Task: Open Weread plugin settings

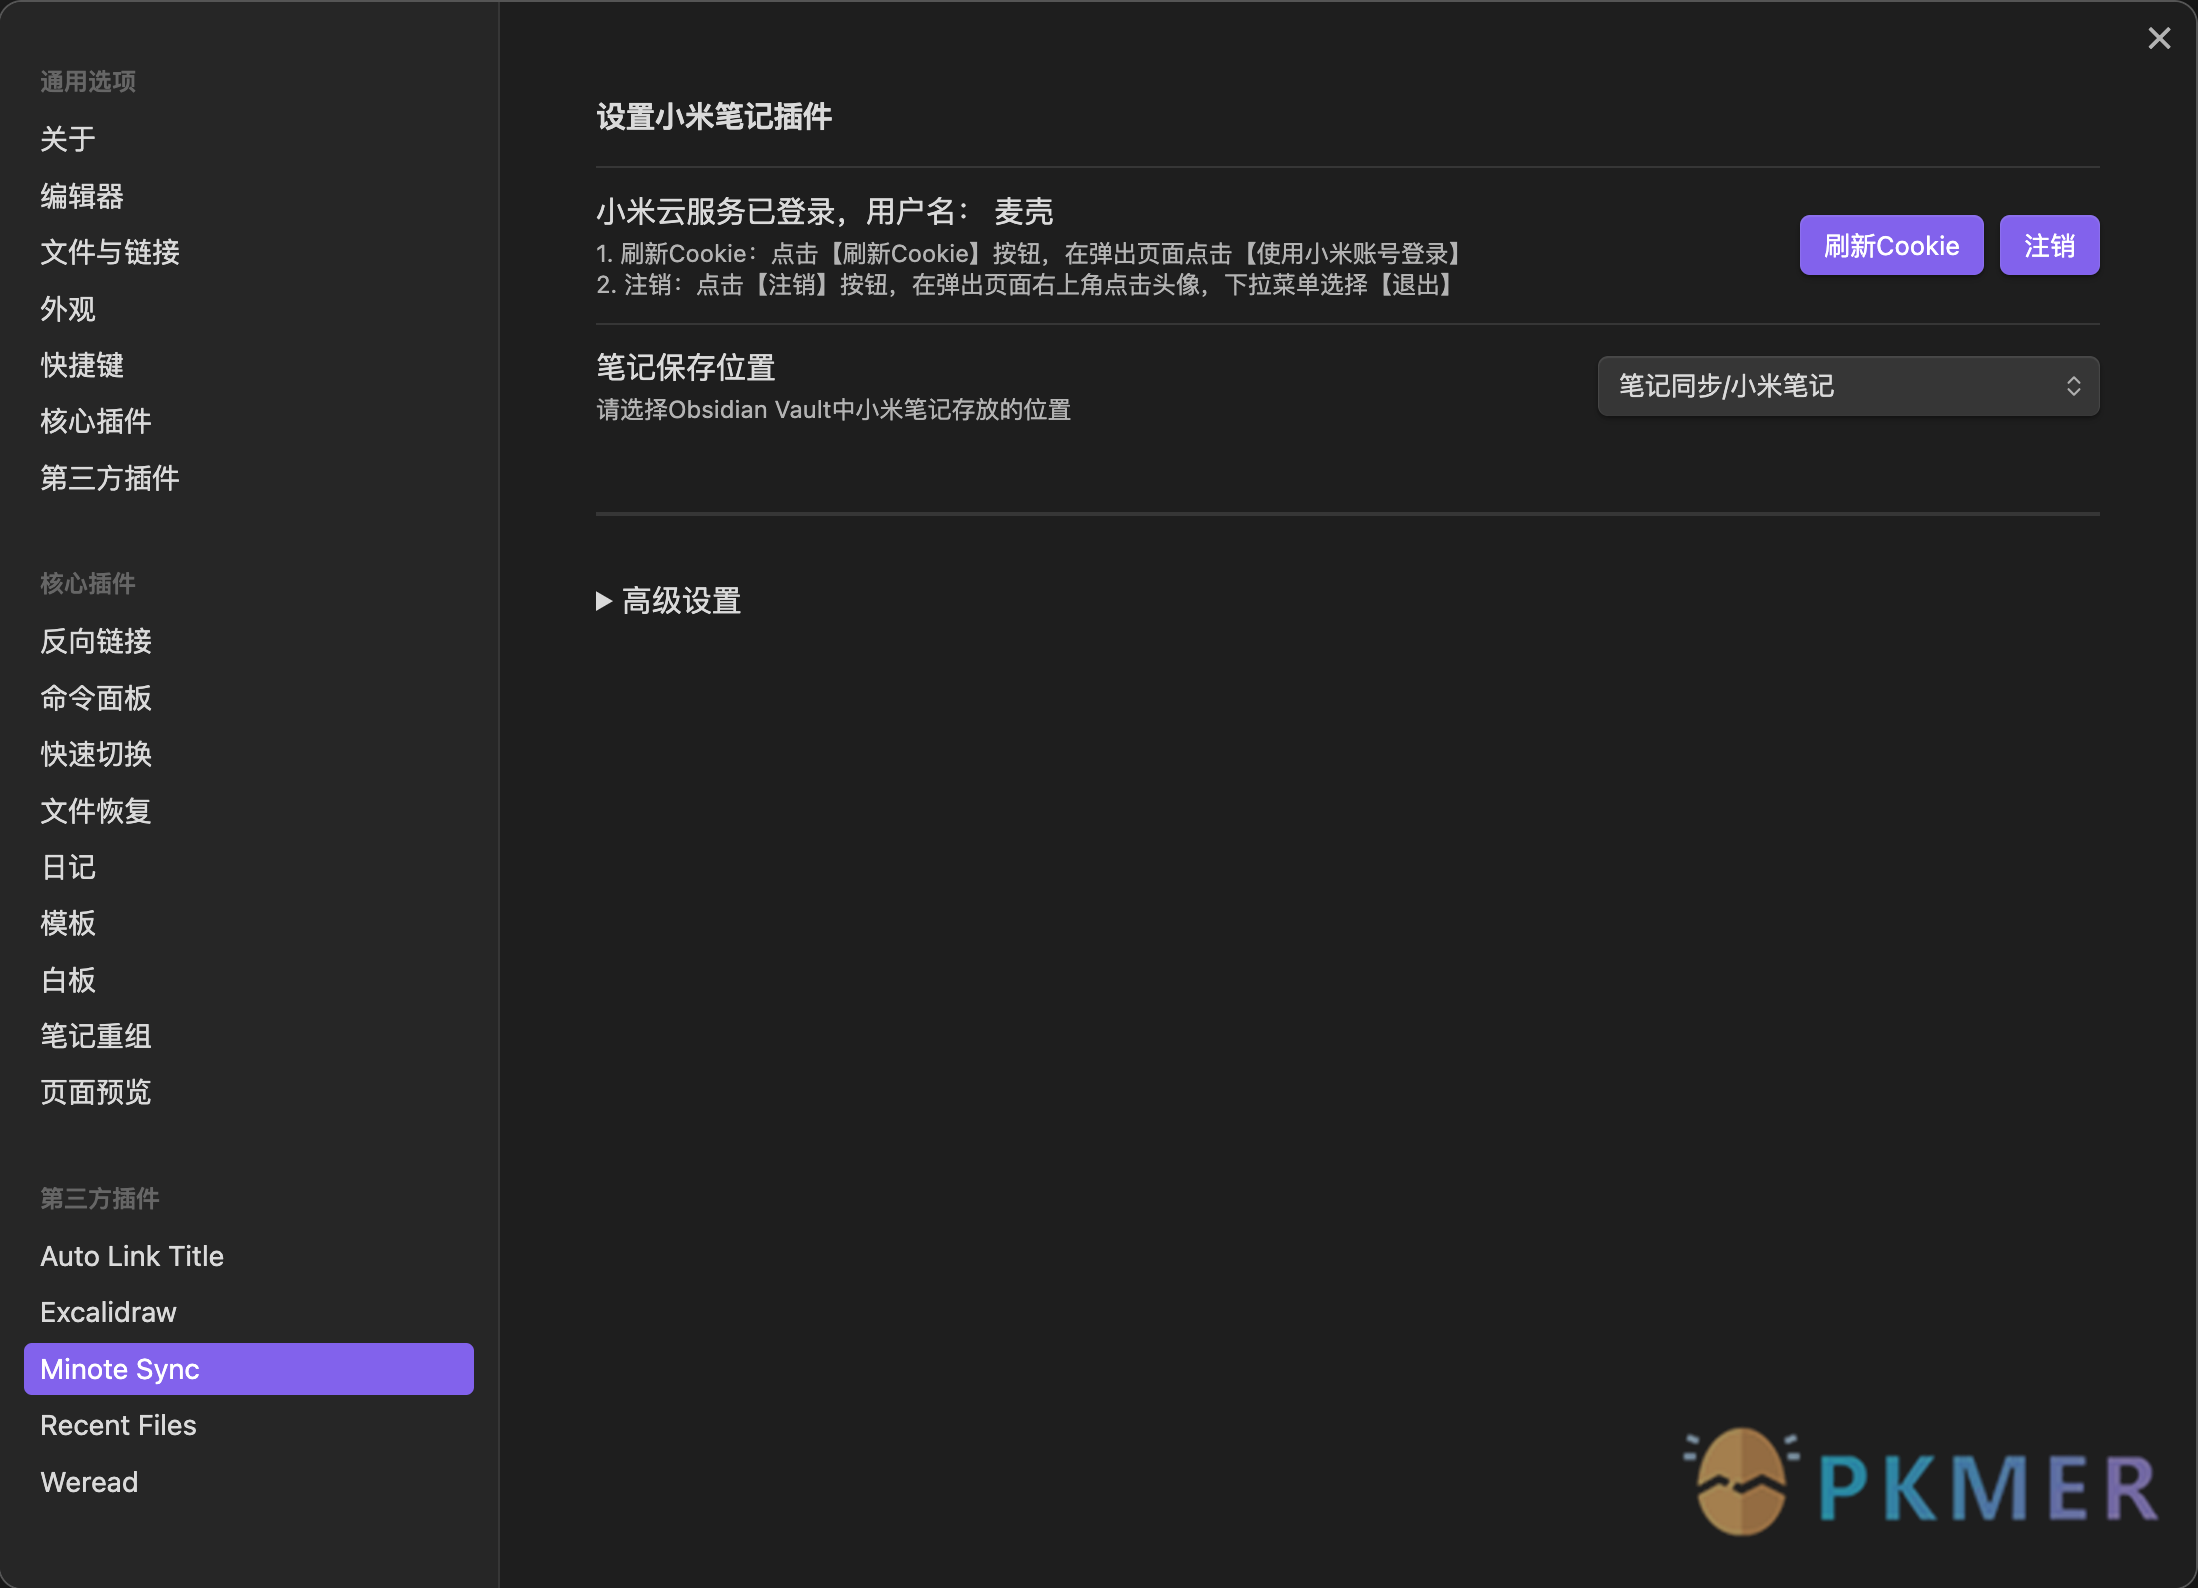Action: click(248, 1482)
